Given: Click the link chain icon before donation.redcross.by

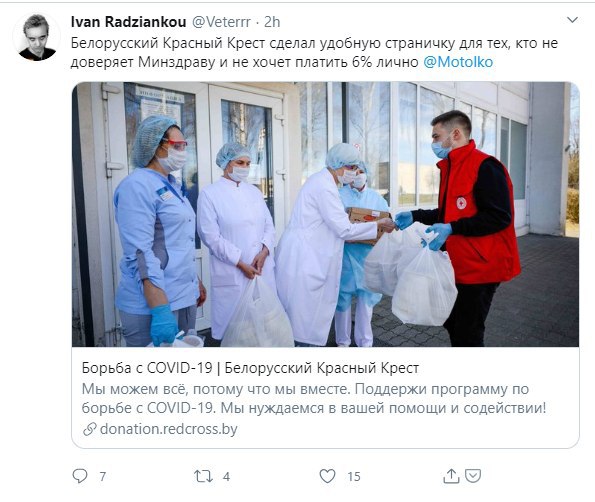Looking at the screenshot, I should (x=90, y=430).
